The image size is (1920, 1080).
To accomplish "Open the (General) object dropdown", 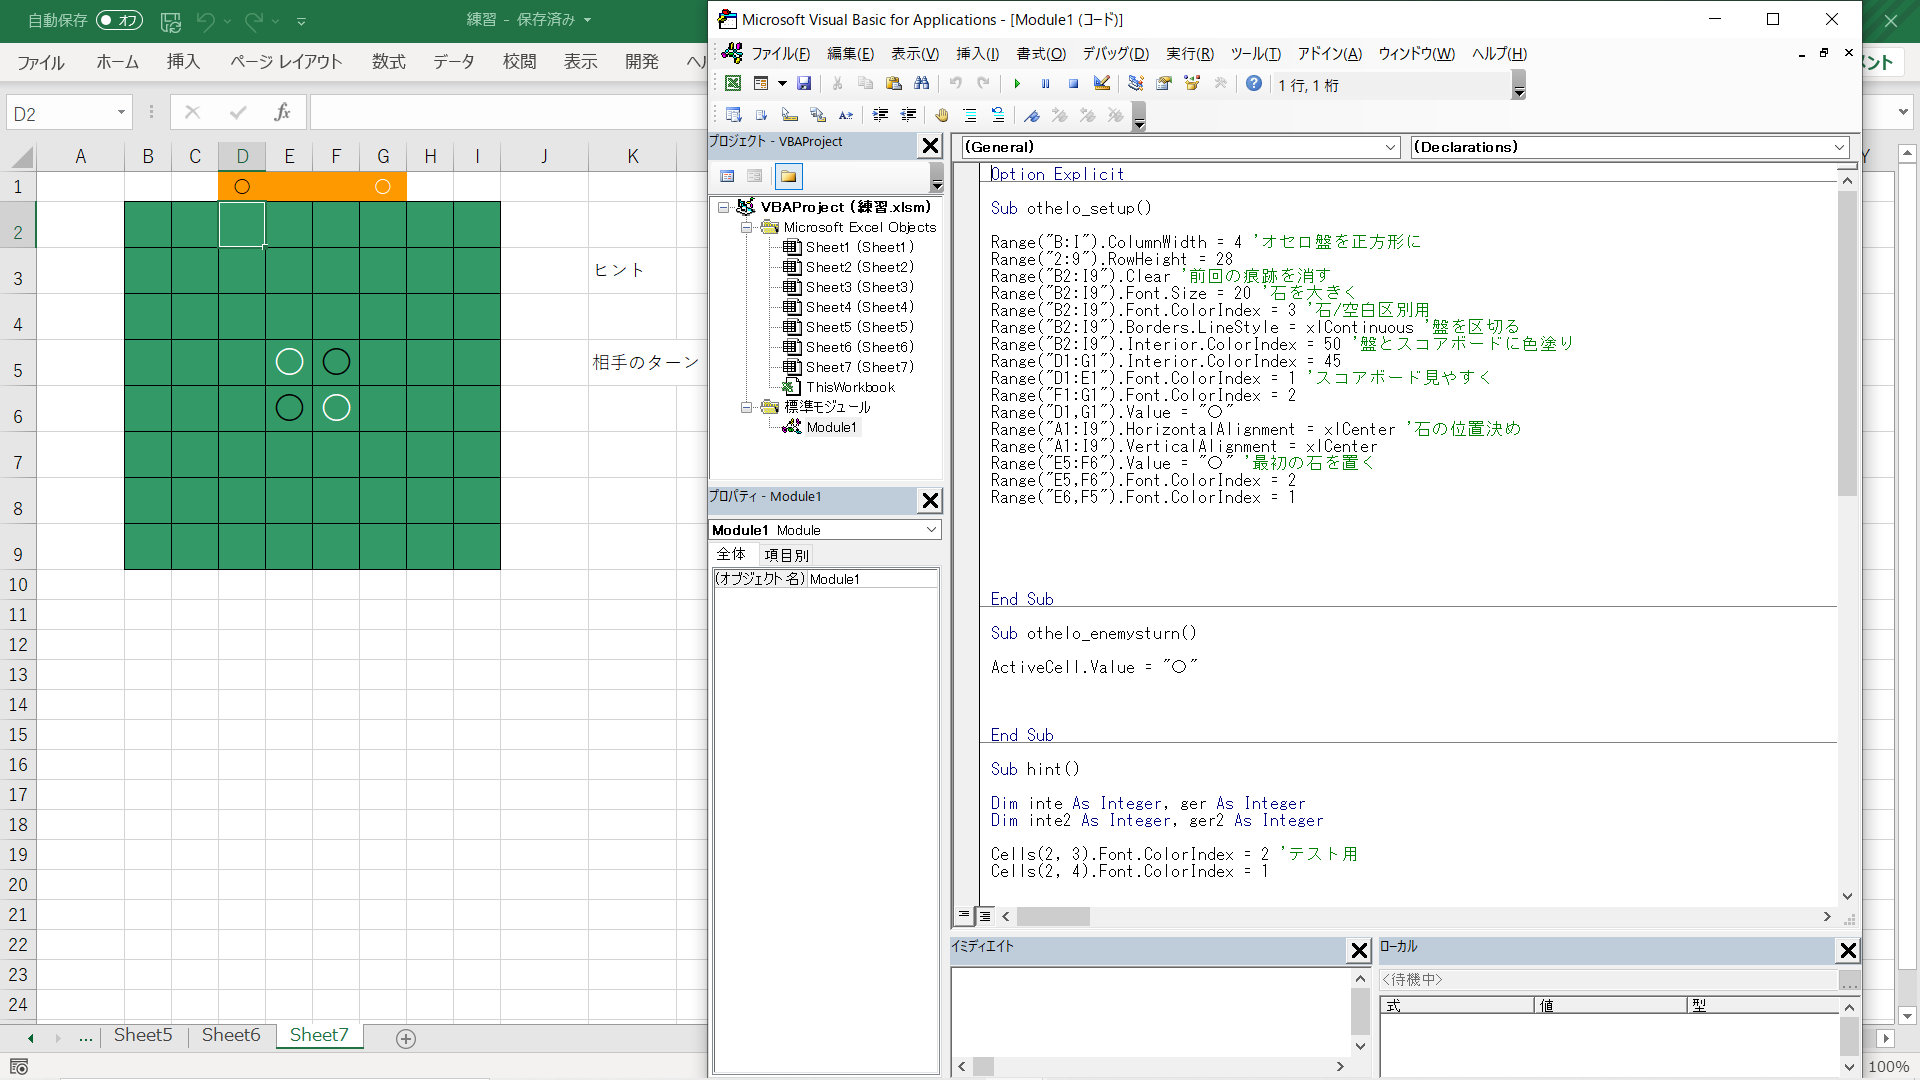I will 1390,147.
